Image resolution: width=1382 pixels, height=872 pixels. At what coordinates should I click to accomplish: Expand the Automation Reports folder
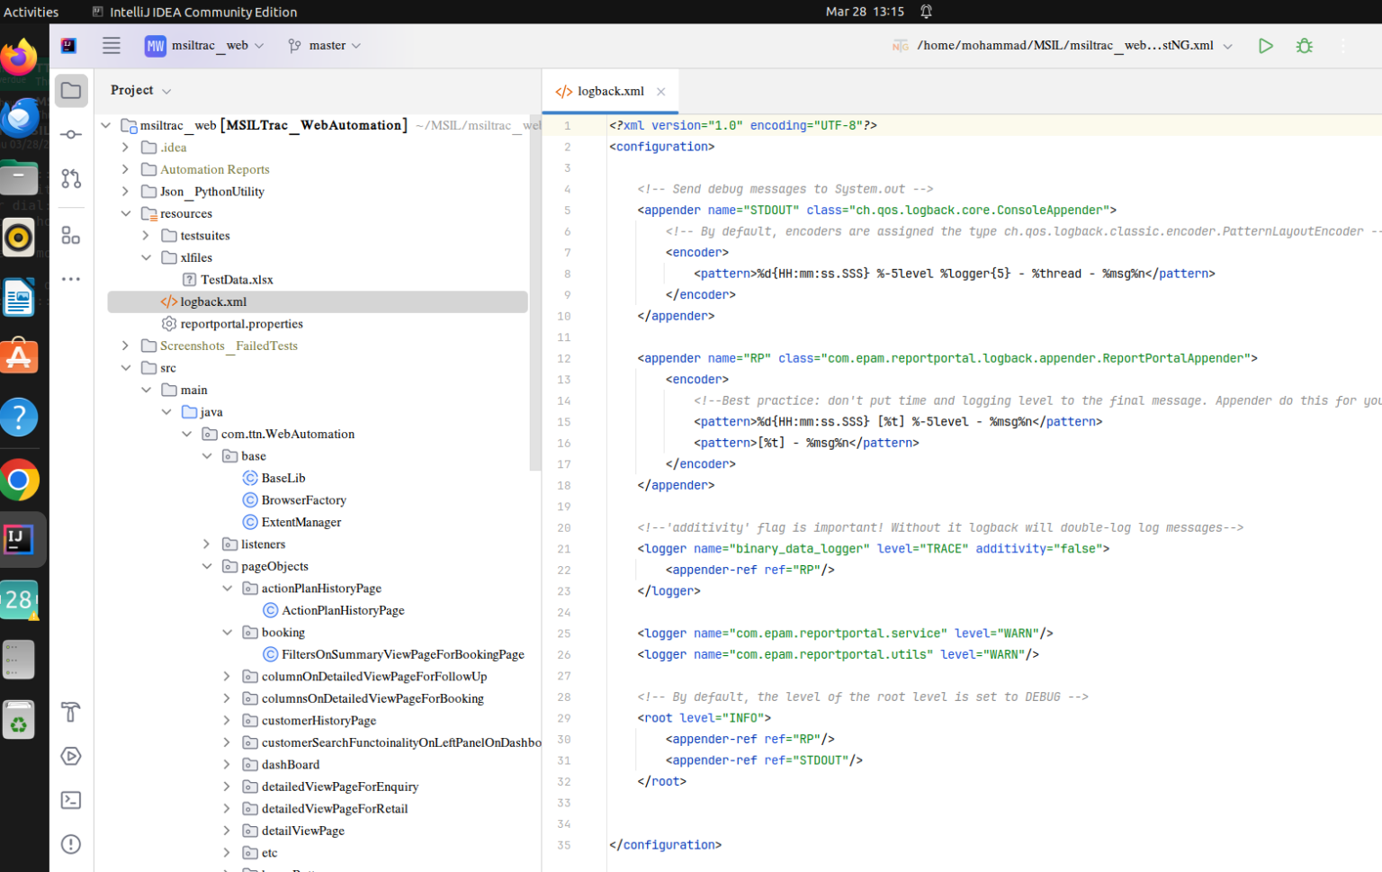click(x=124, y=168)
